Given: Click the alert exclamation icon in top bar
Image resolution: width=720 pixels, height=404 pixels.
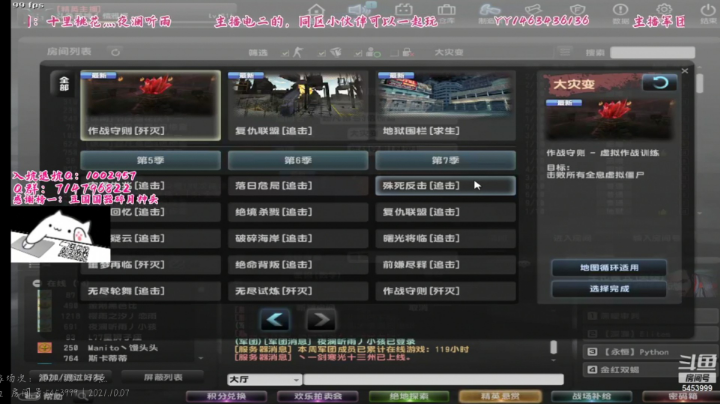Looking at the screenshot, I should click(620, 9).
